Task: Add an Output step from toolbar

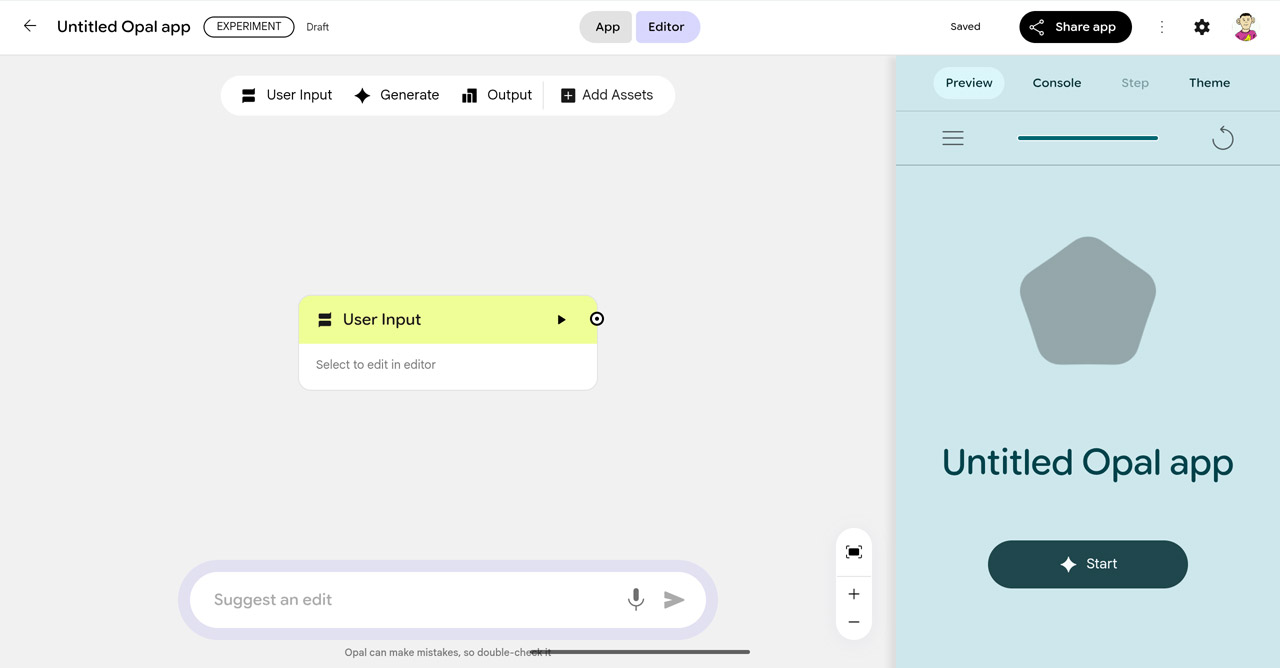Action: pos(497,95)
